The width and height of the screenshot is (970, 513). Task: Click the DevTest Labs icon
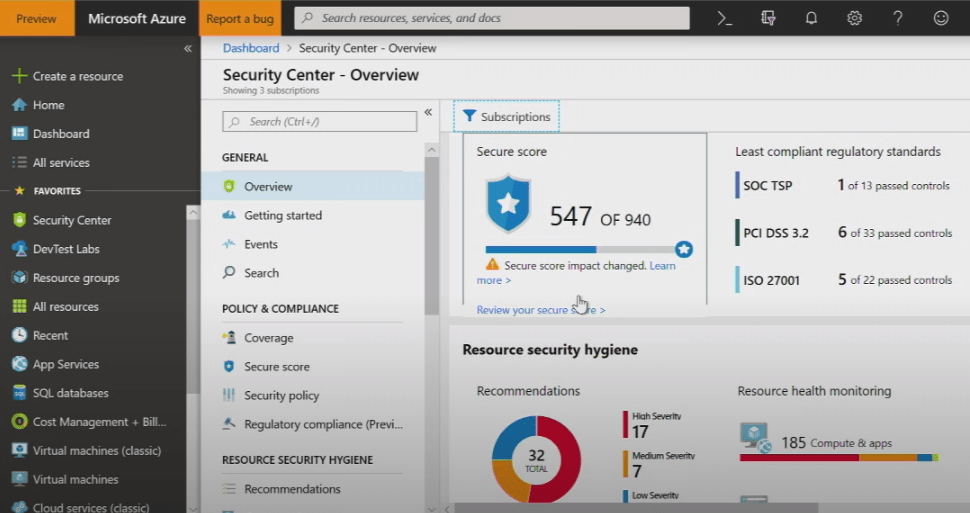(x=19, y=249)
